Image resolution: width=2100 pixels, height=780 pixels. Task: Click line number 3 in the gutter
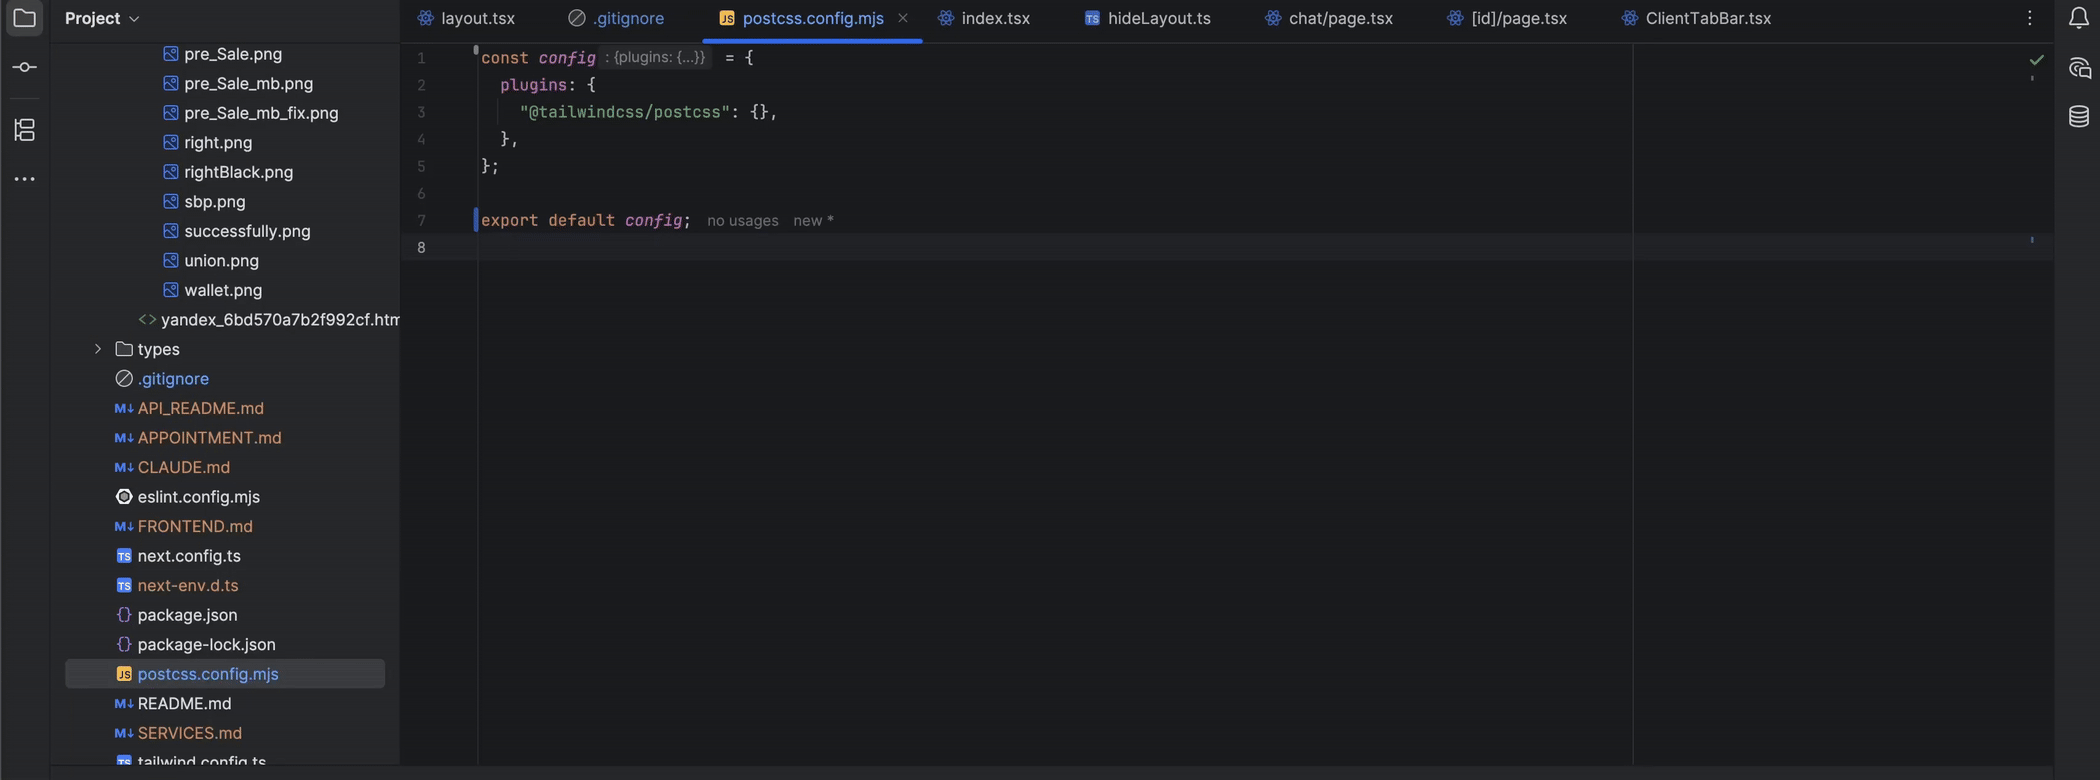click(421, 112)
